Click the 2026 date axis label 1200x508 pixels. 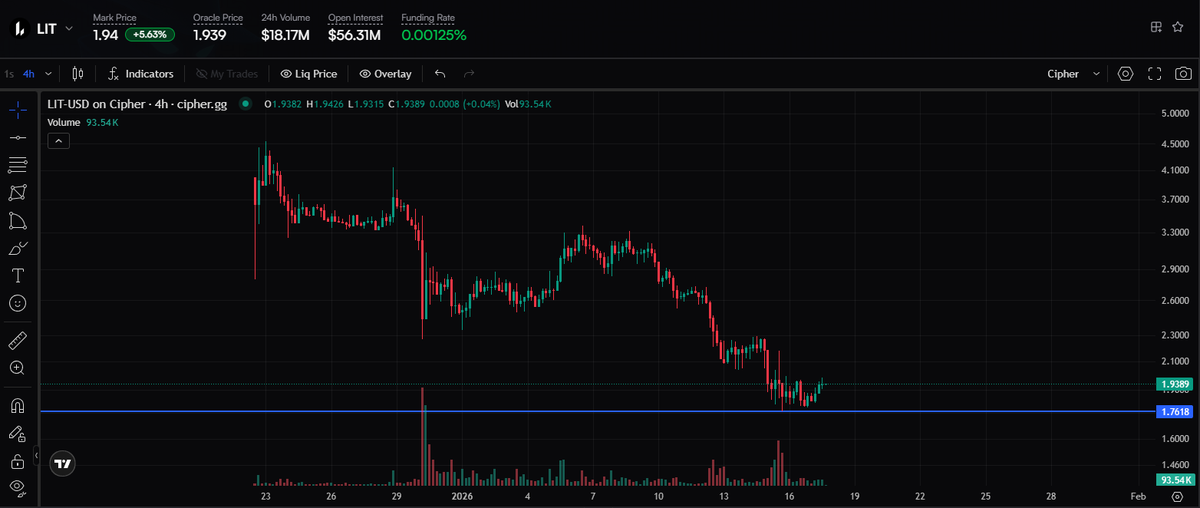tap(462, 496)
